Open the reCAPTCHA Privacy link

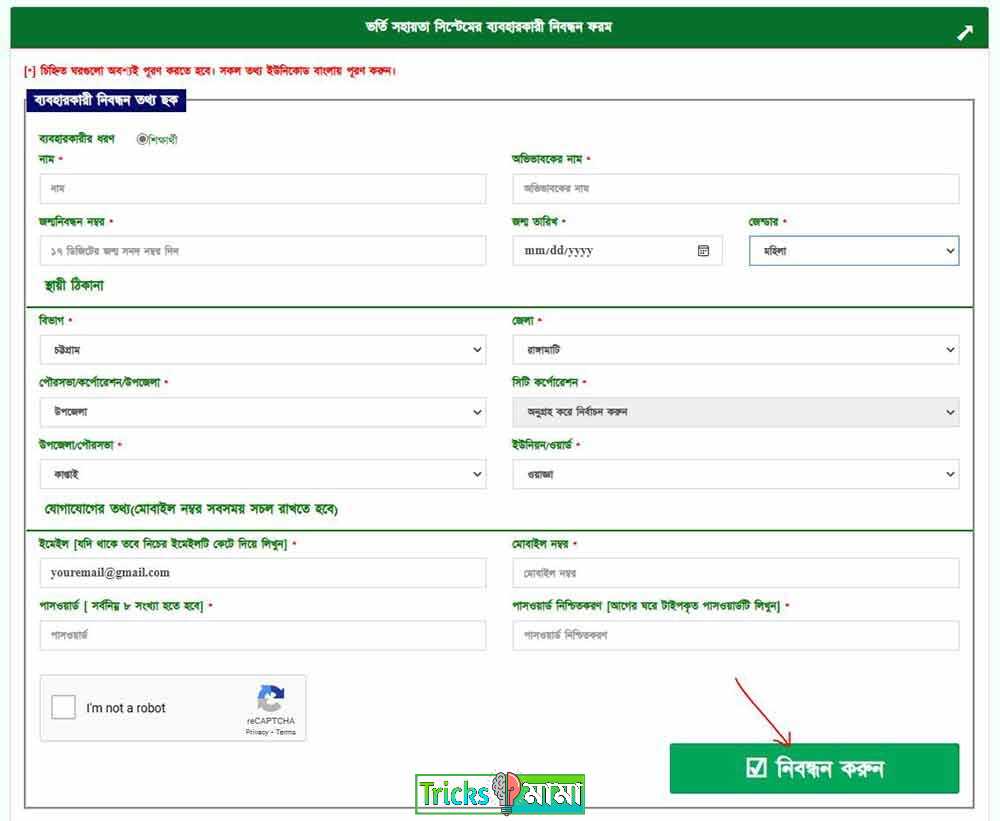pos(256,732)
